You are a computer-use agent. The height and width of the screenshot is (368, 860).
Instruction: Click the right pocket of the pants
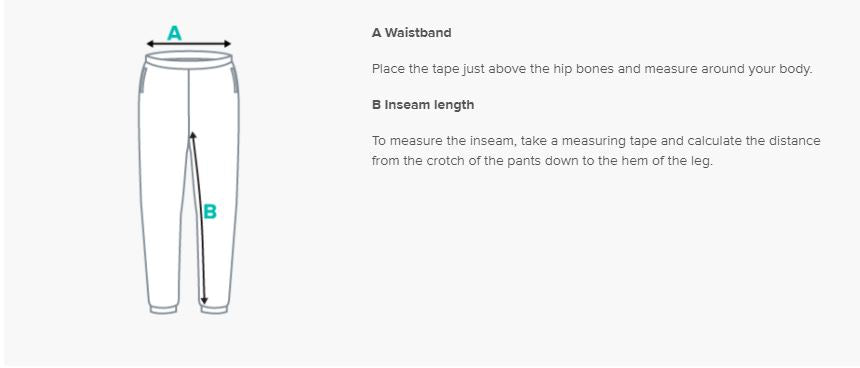(235, 80)
